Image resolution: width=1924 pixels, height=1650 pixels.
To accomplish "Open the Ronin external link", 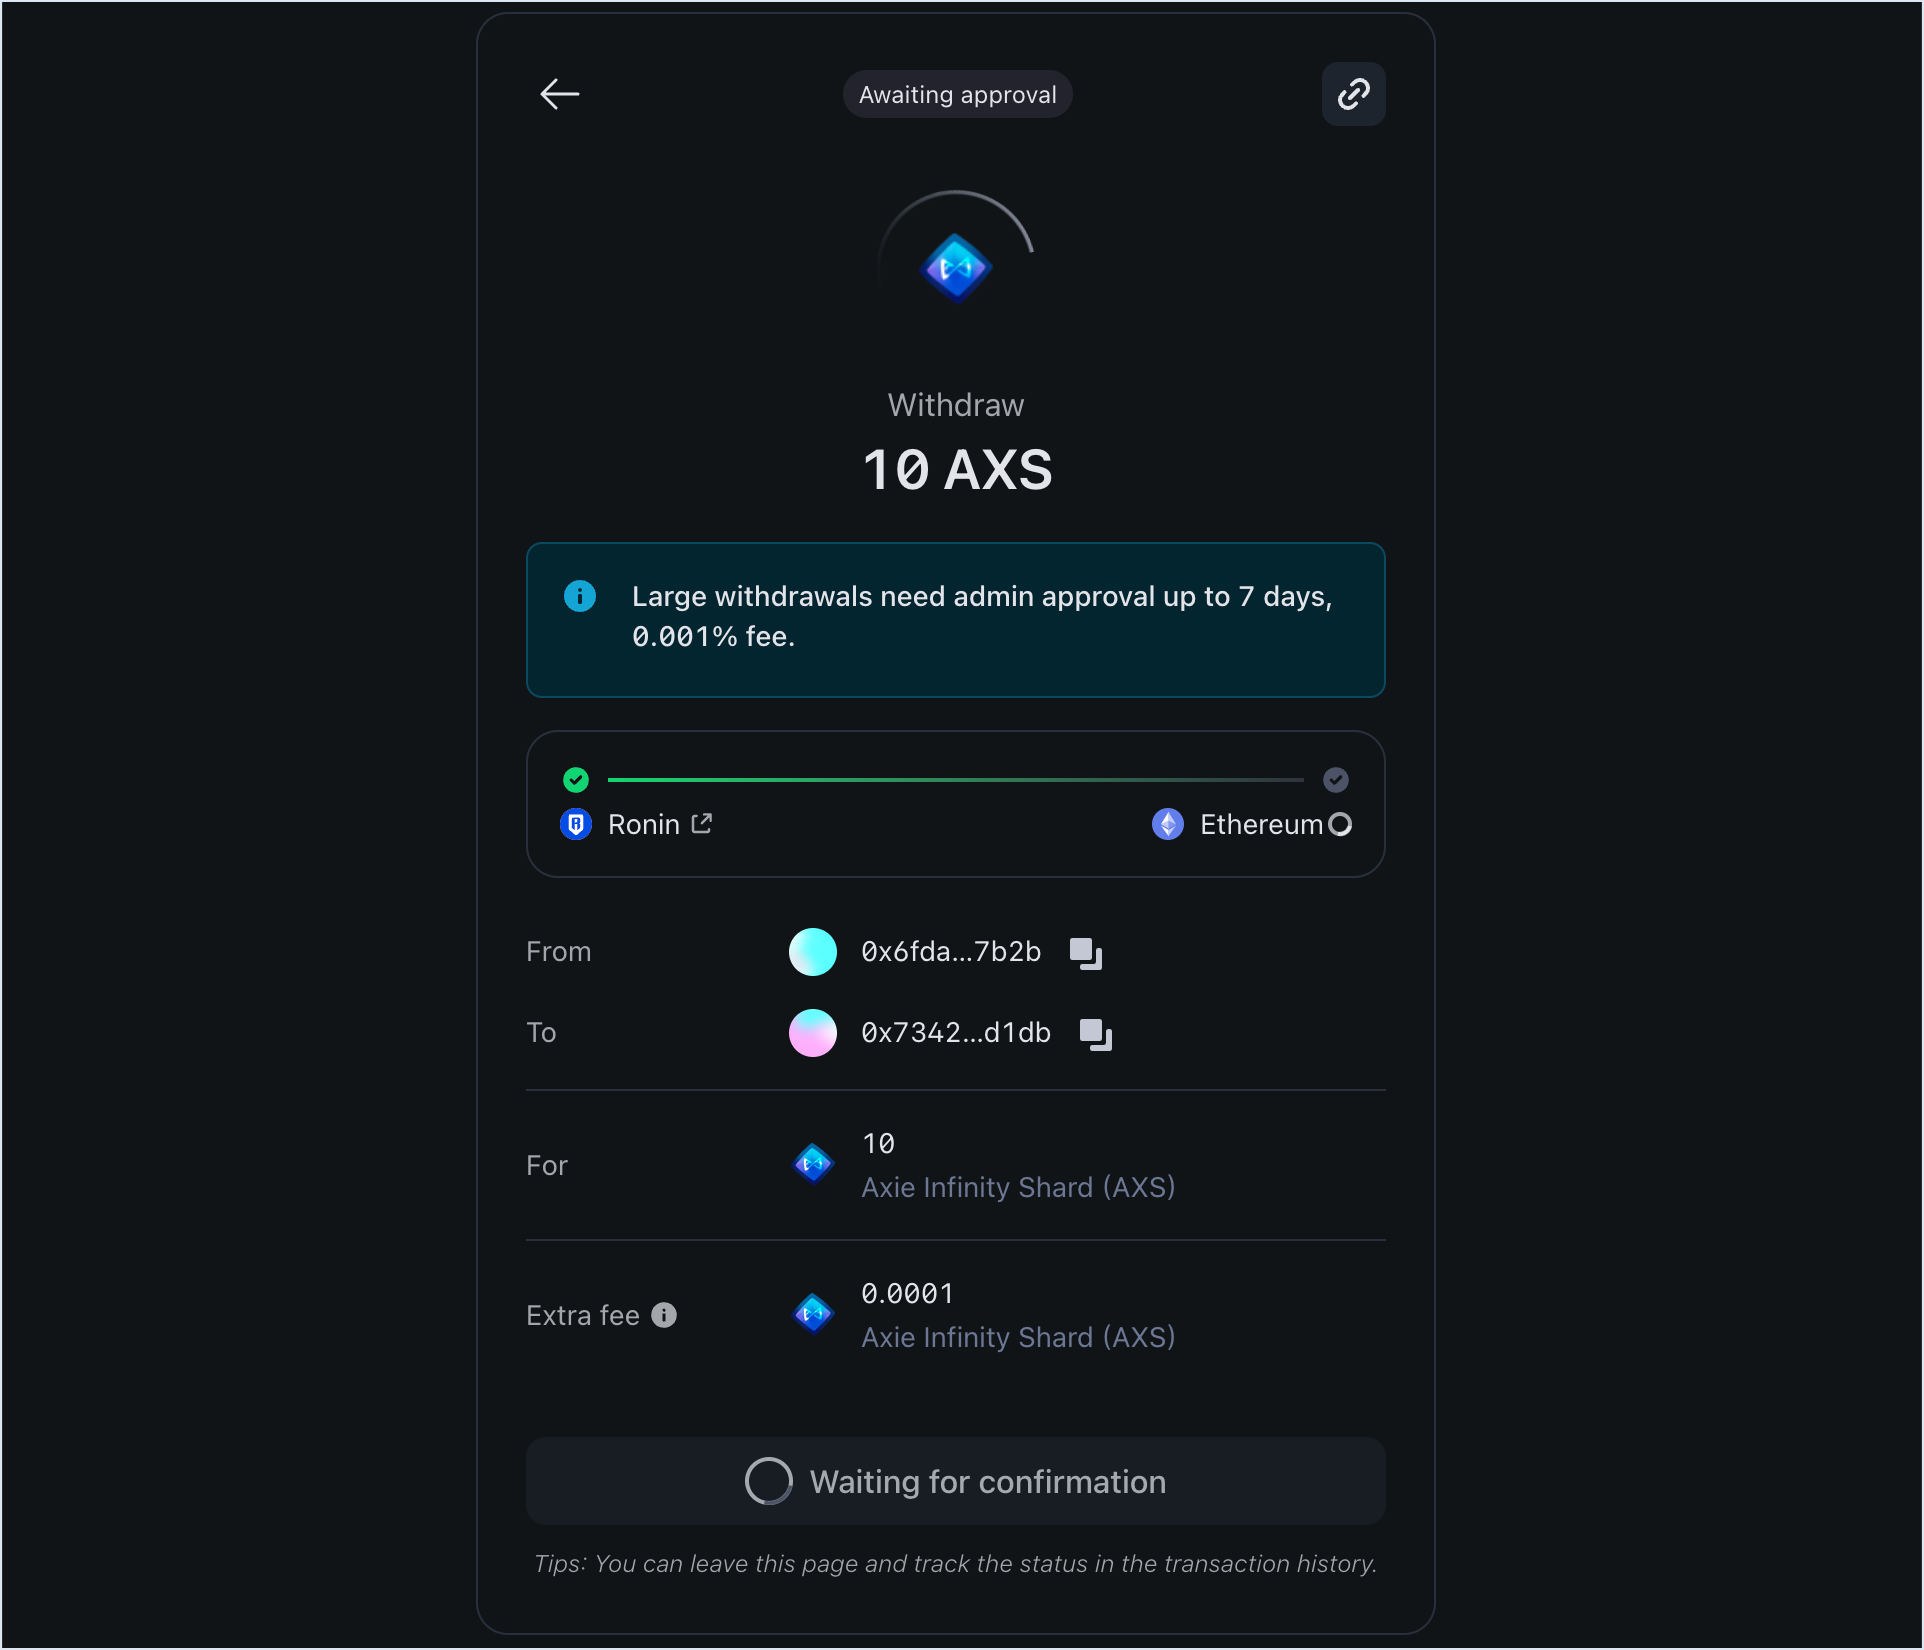I will (700, 823).
